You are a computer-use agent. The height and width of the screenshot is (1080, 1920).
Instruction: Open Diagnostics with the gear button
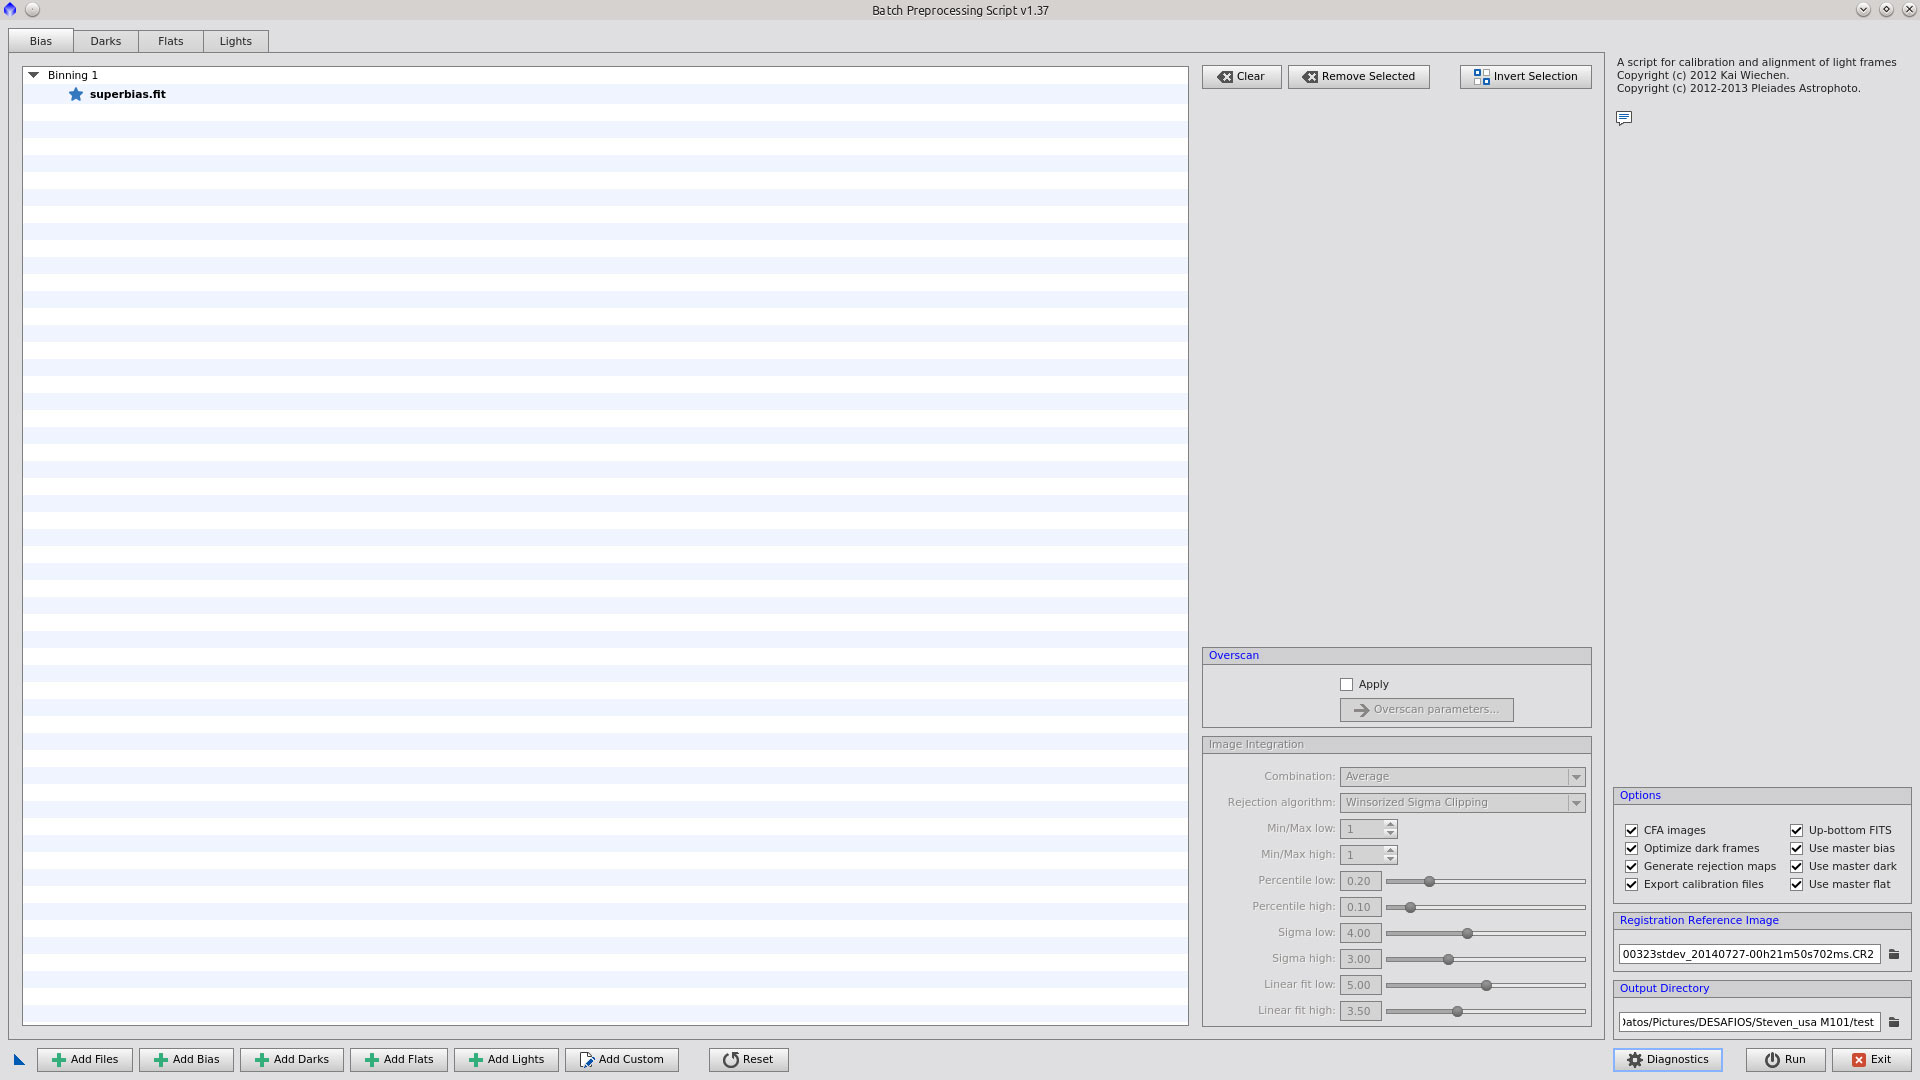pos(1667,1060)
